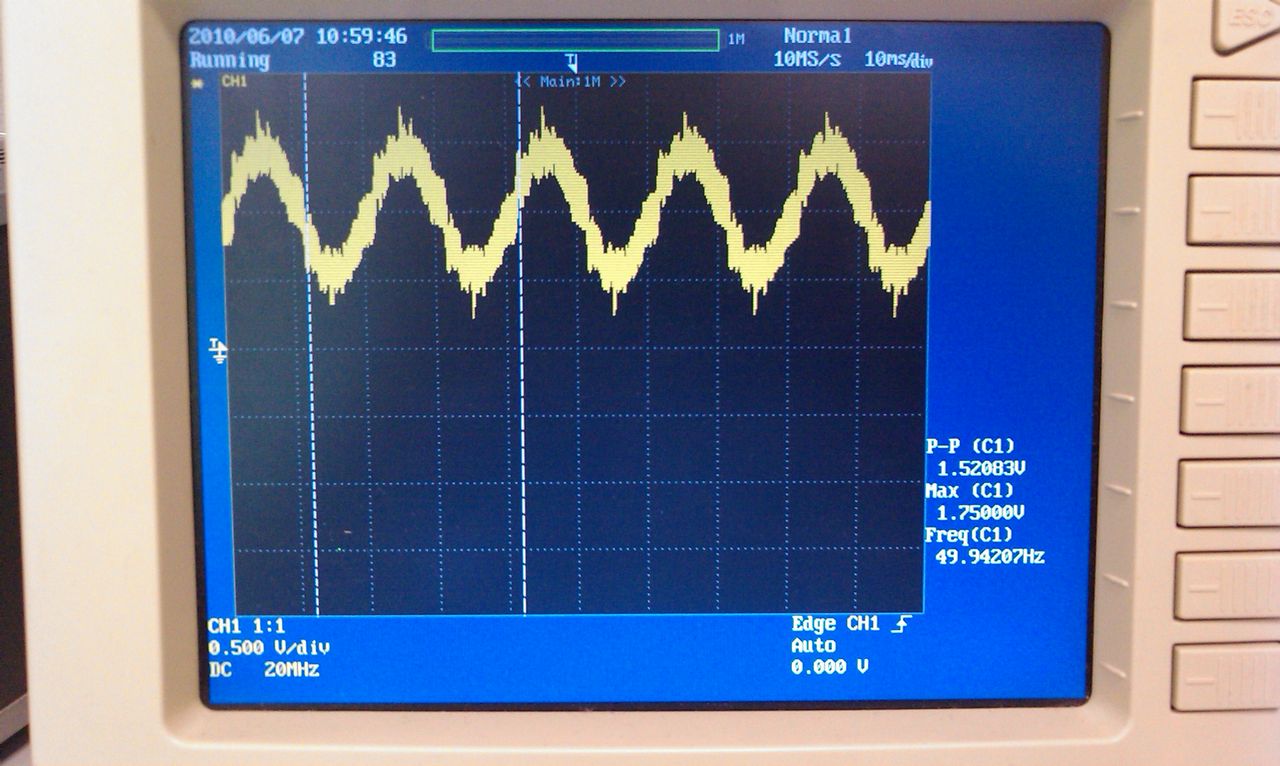Viewport: 1280px width, 766px height.
Task: Select the "Auto" trigger mode text
Action: pyautogui.click(x=813, y=646)
